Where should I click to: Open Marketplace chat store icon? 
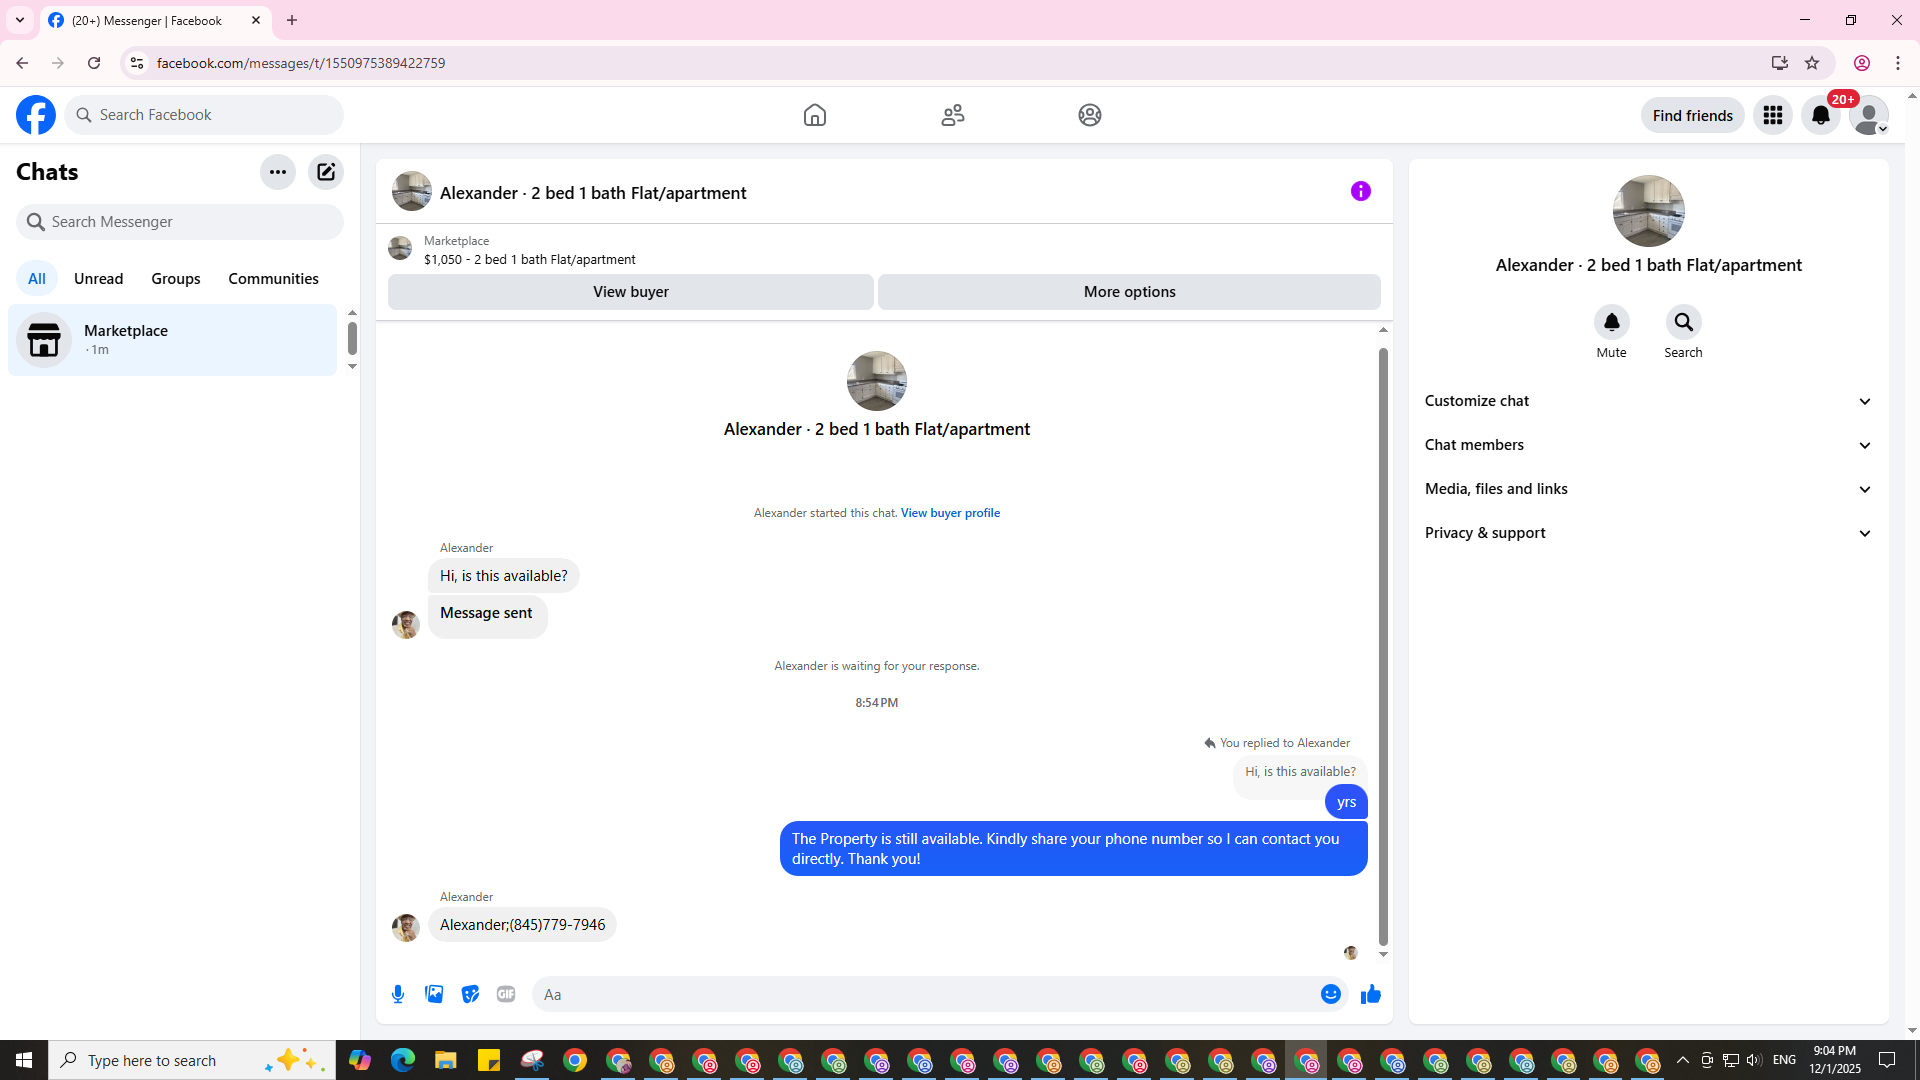[44, 340]
